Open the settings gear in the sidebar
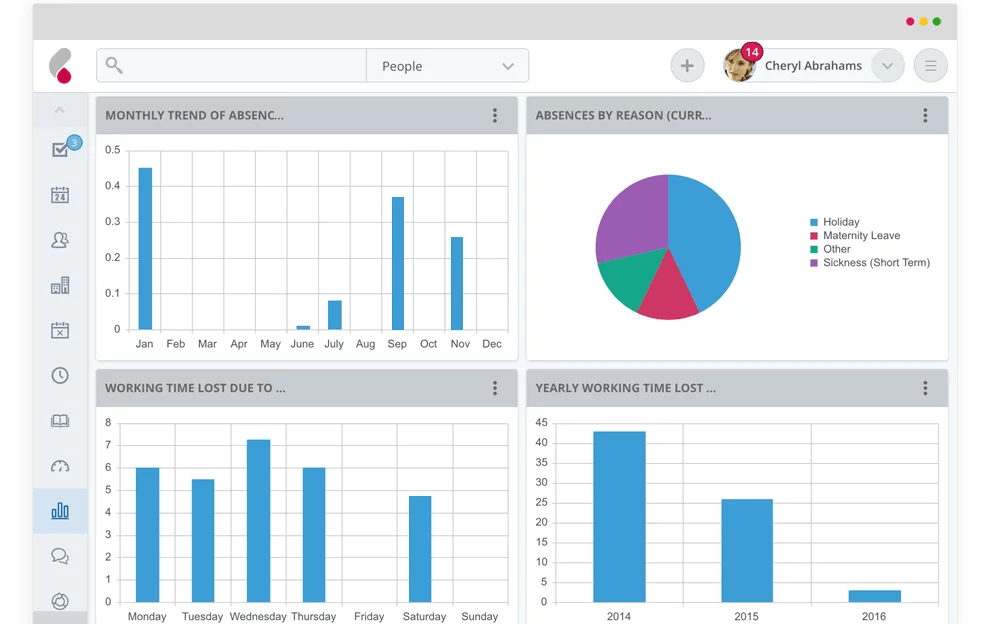The height and width of the screenshot is (624, 993). 60,601
